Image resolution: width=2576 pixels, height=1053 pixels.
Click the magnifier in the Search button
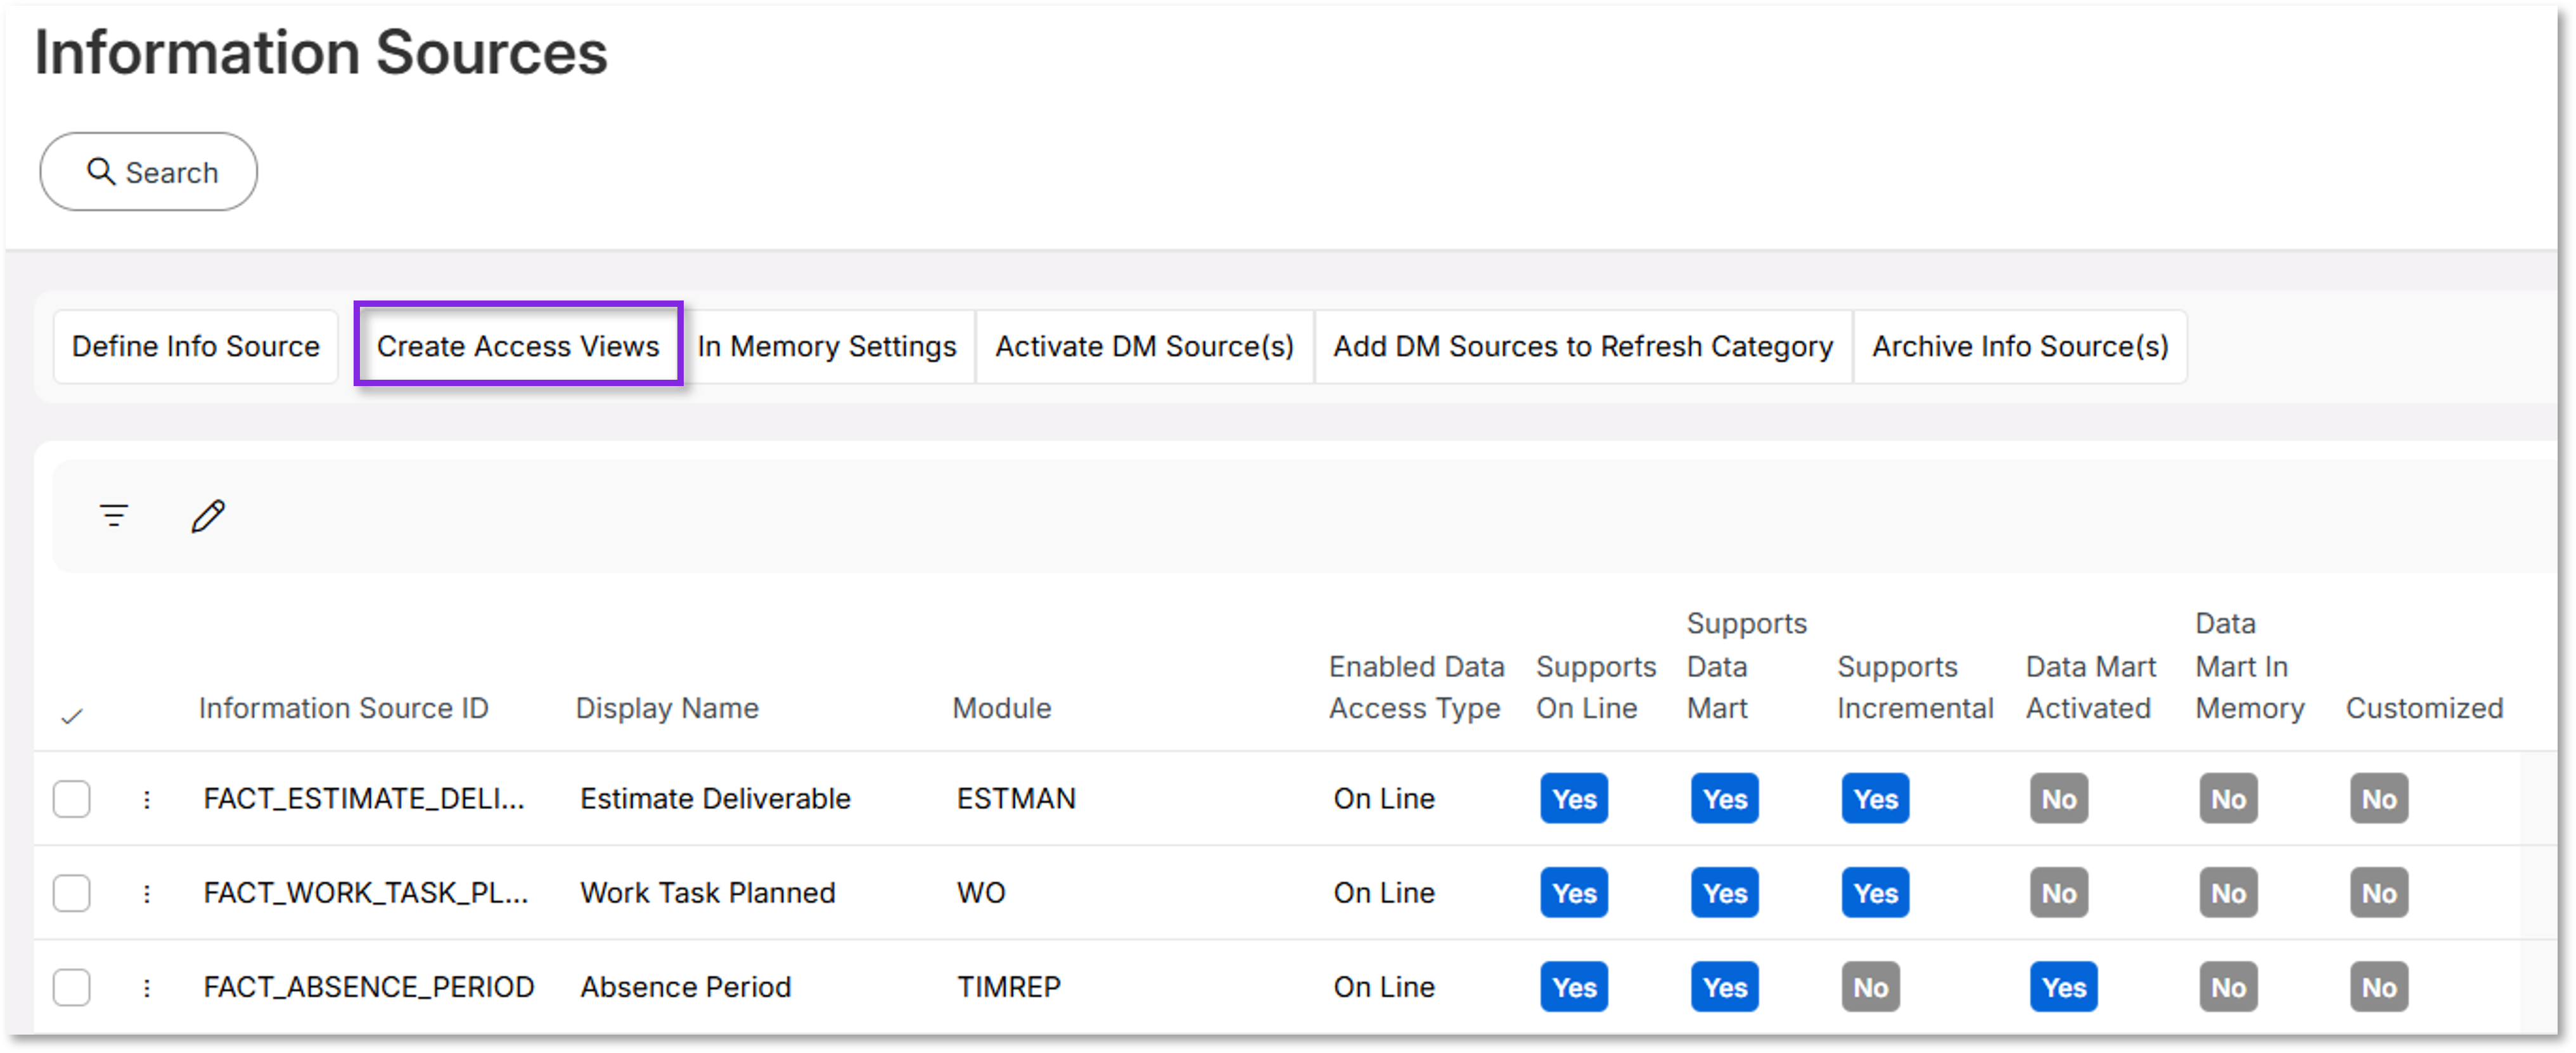click(x=101, y=171)
